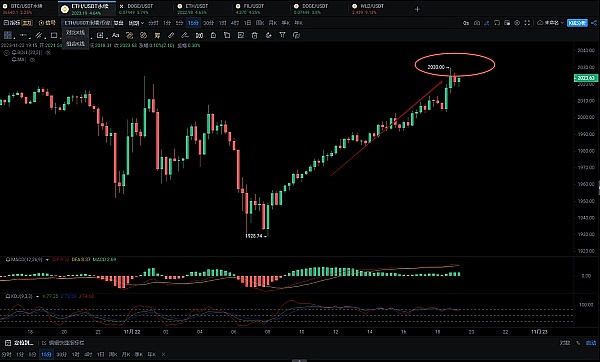Viewport: 600px width, 362px height.
Task: Click the blue K-line analysis button
Action: click(577, 23)
